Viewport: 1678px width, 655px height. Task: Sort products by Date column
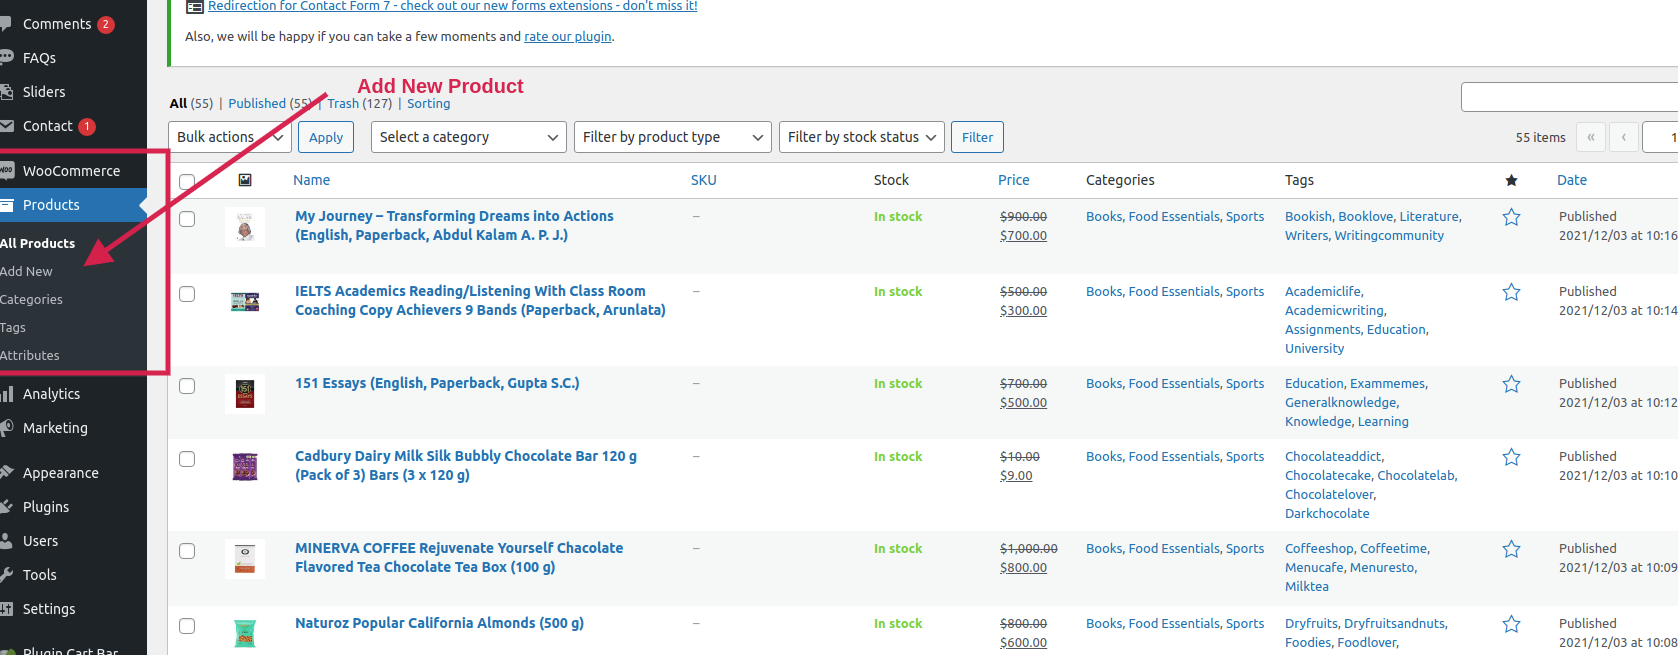(1571, 180)
